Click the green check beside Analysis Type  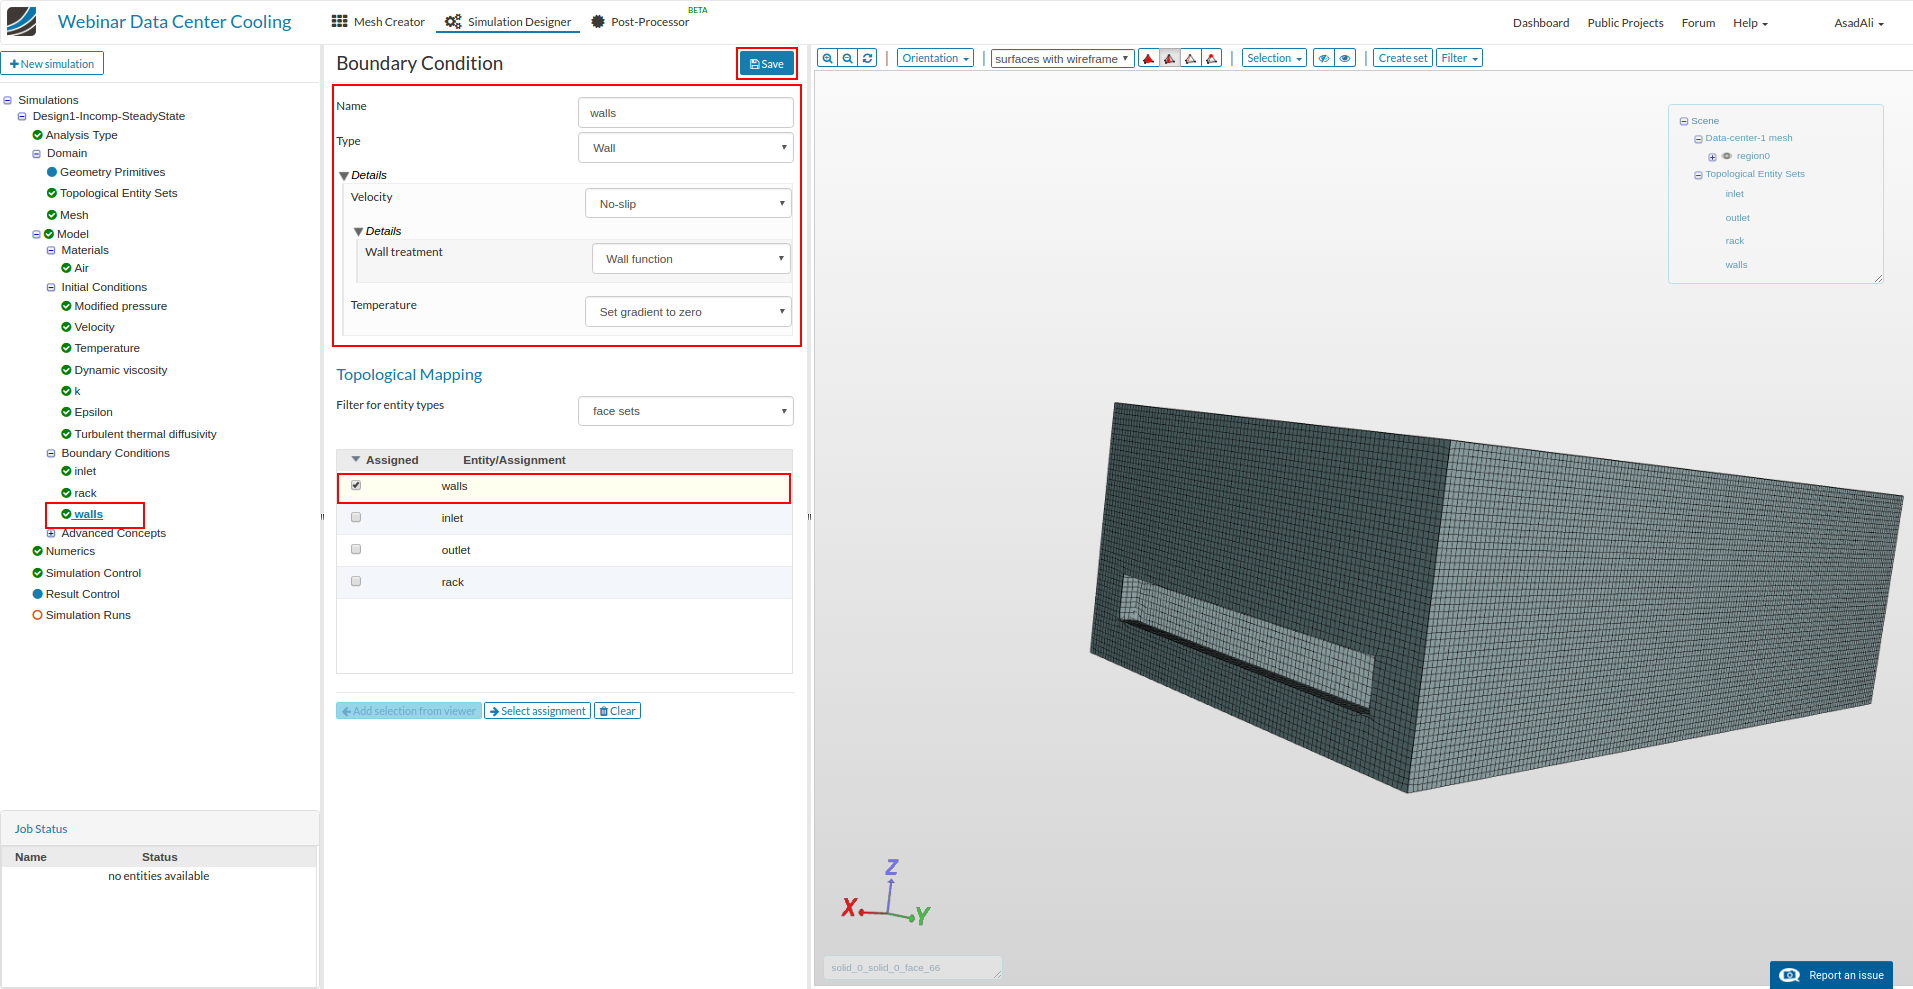pos(37,135)
